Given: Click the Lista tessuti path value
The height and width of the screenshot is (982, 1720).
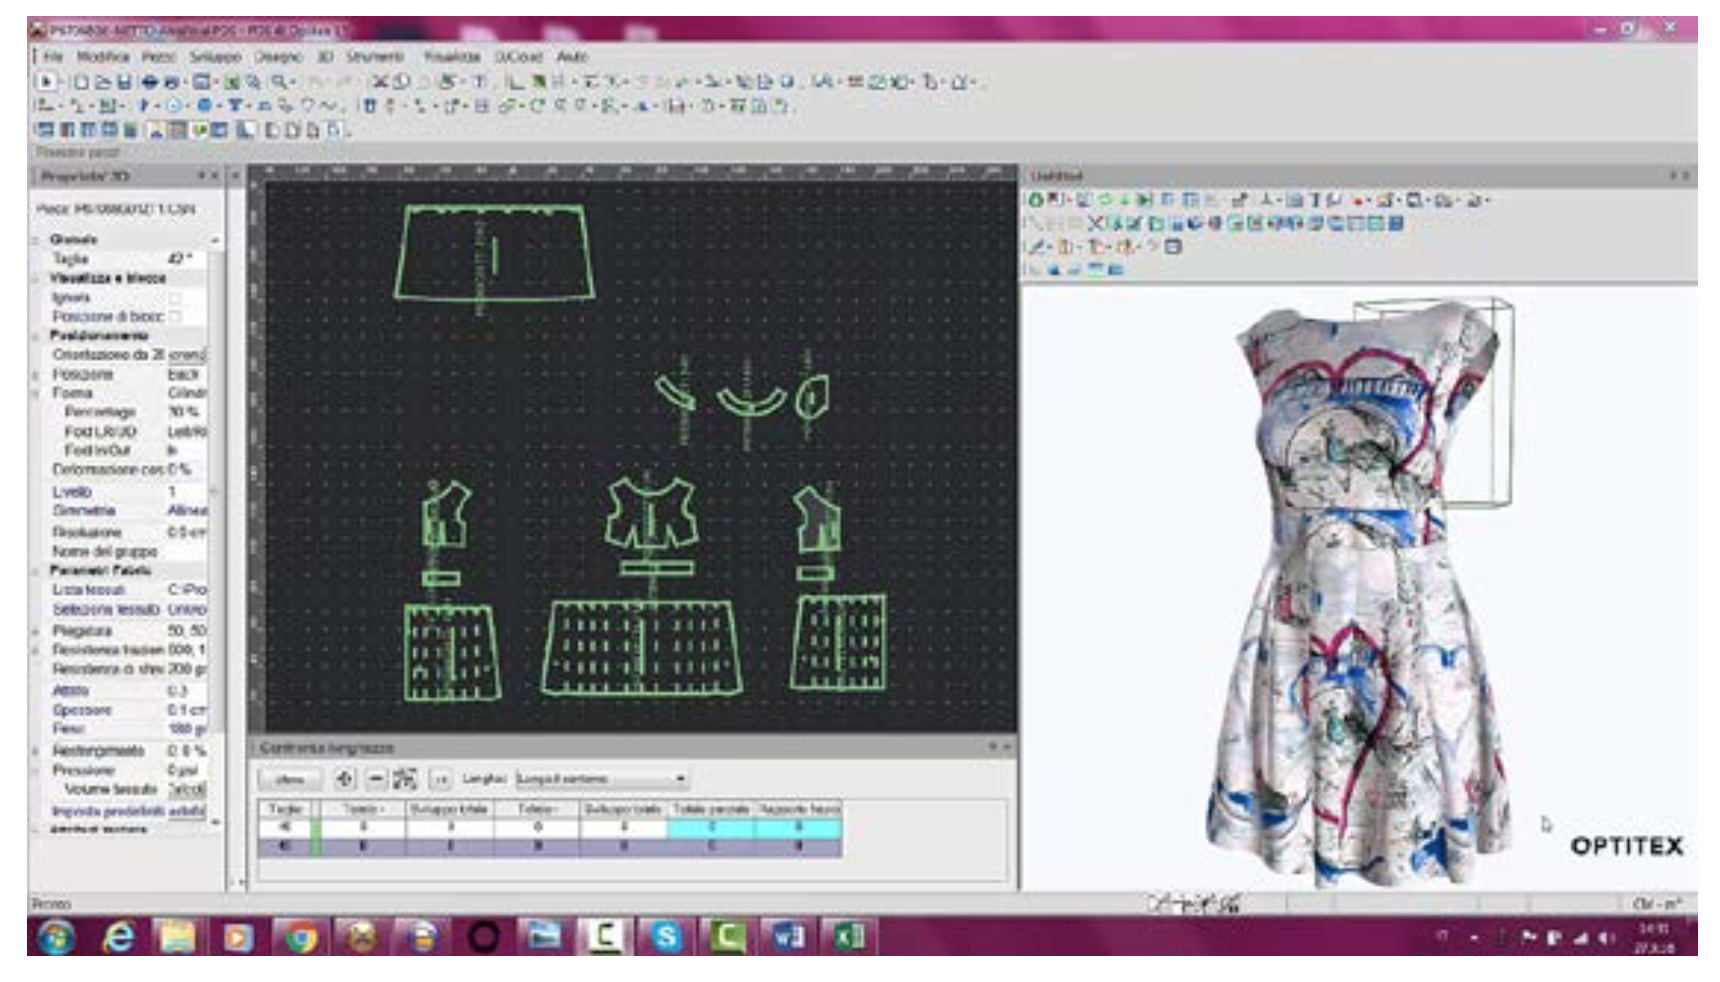Looking at the screenshot, I should click(x=186, y=590).
